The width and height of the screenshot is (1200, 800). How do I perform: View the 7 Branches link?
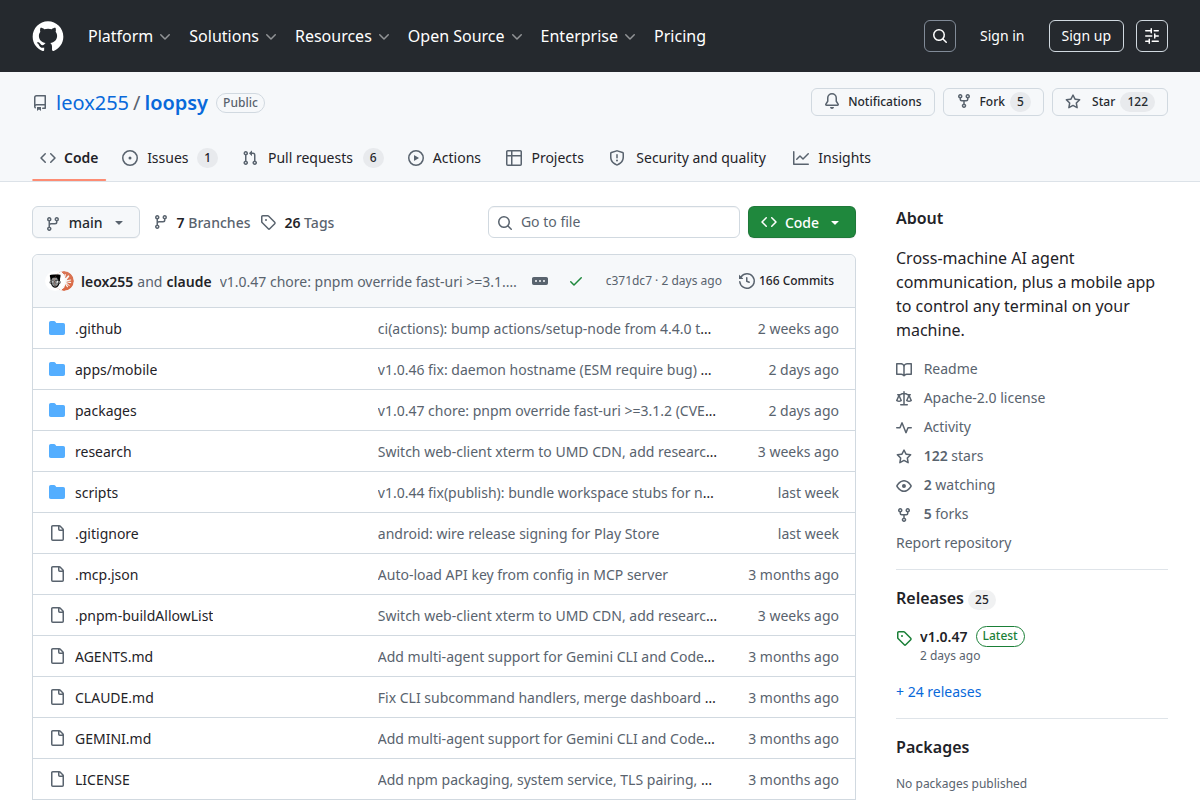pos(202,223)
